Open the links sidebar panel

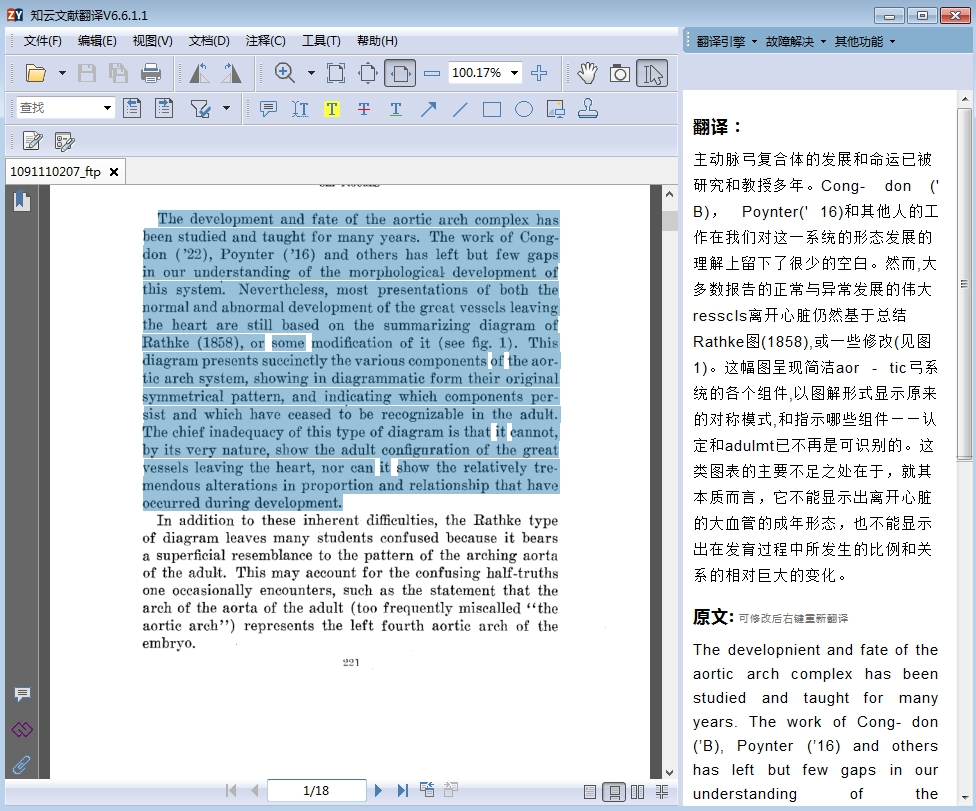(22, 729)
